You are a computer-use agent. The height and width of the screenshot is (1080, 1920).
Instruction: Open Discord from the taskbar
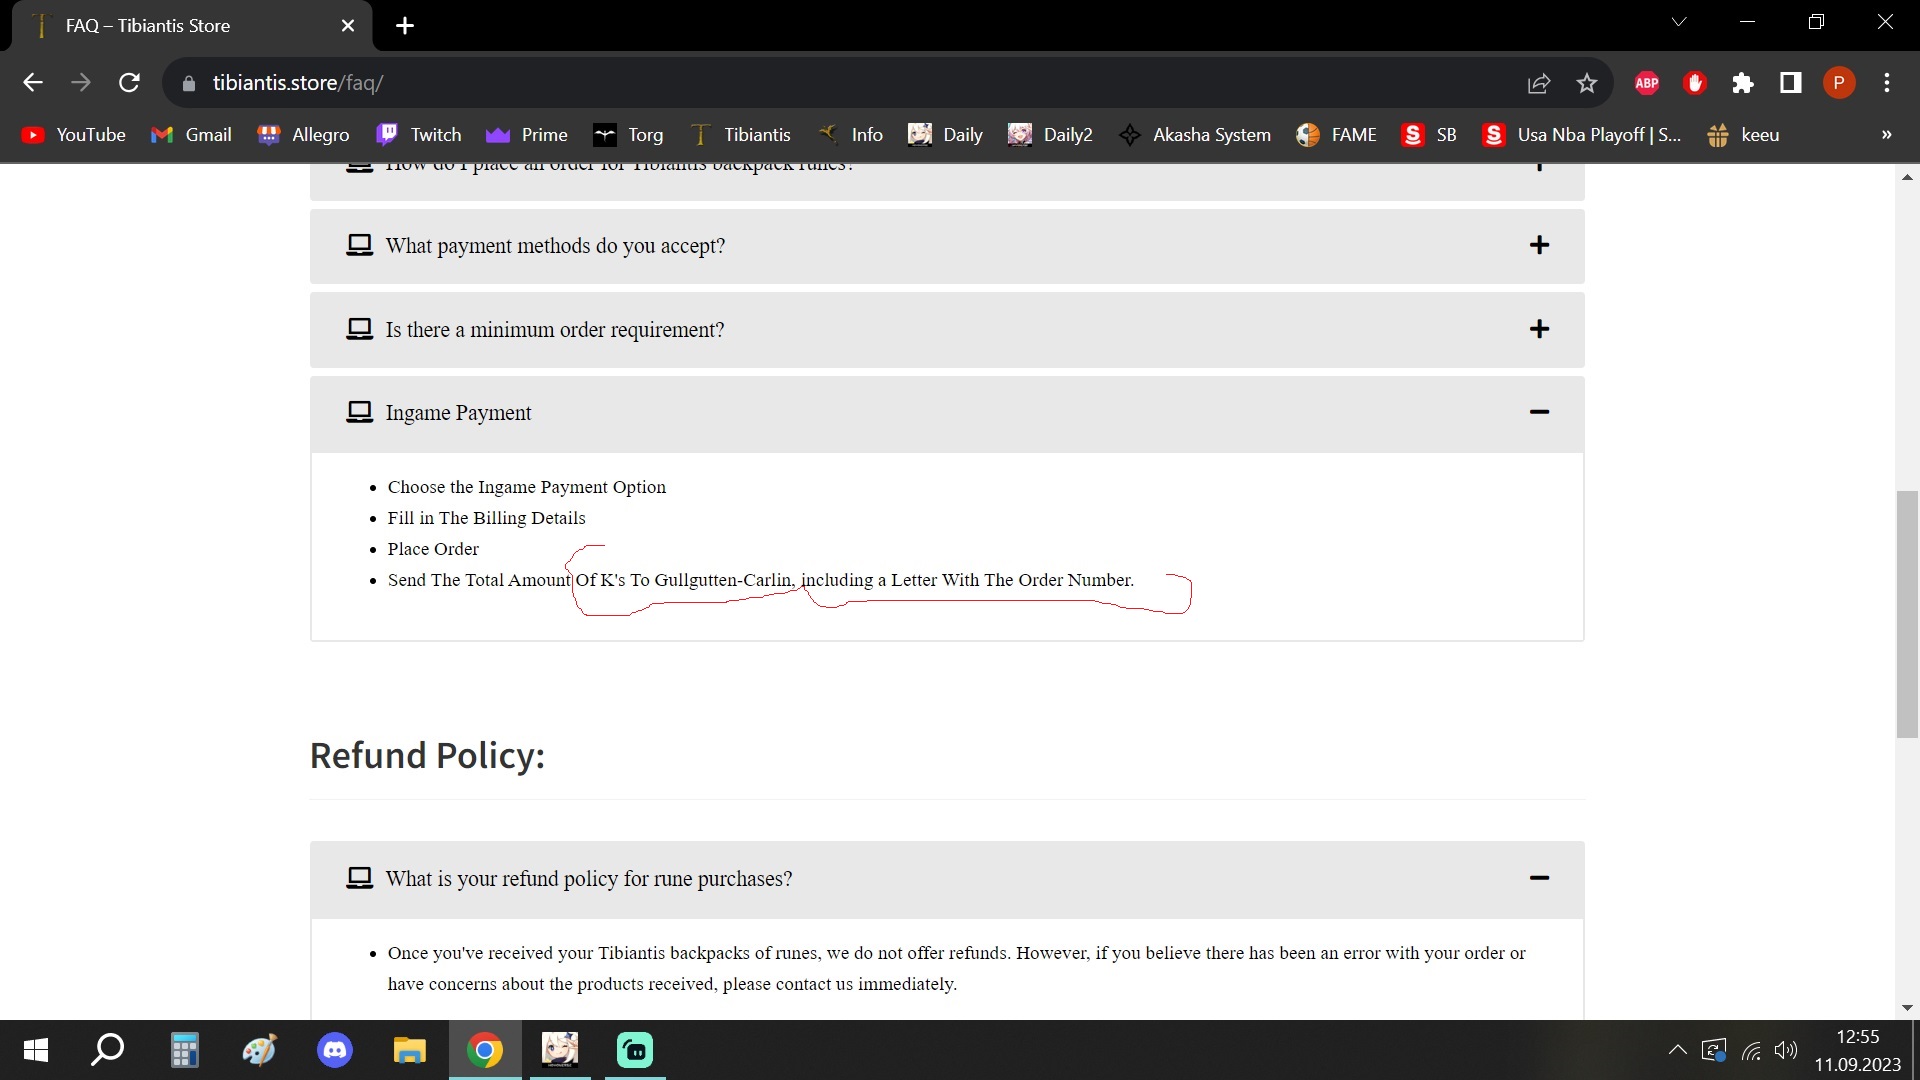tap(335, 1050)
